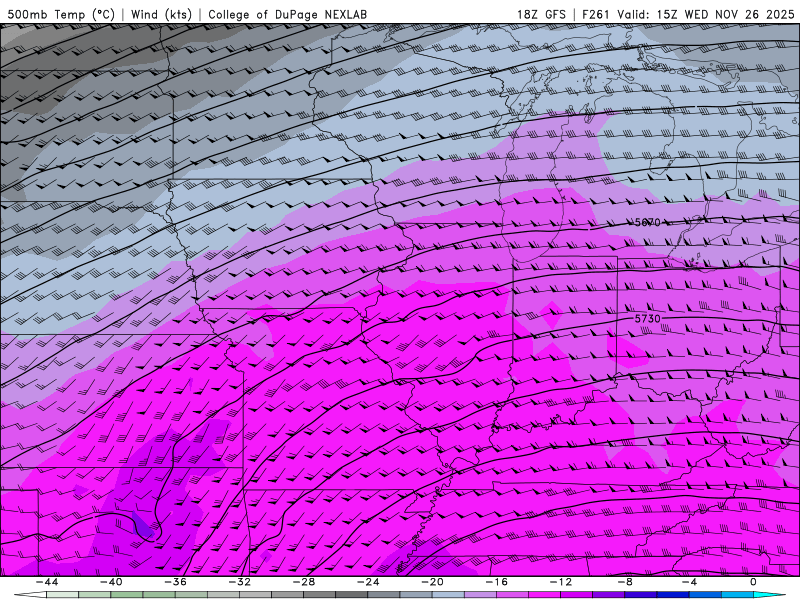Click the -12 colorbar tick label

click(x=561, y=582)
